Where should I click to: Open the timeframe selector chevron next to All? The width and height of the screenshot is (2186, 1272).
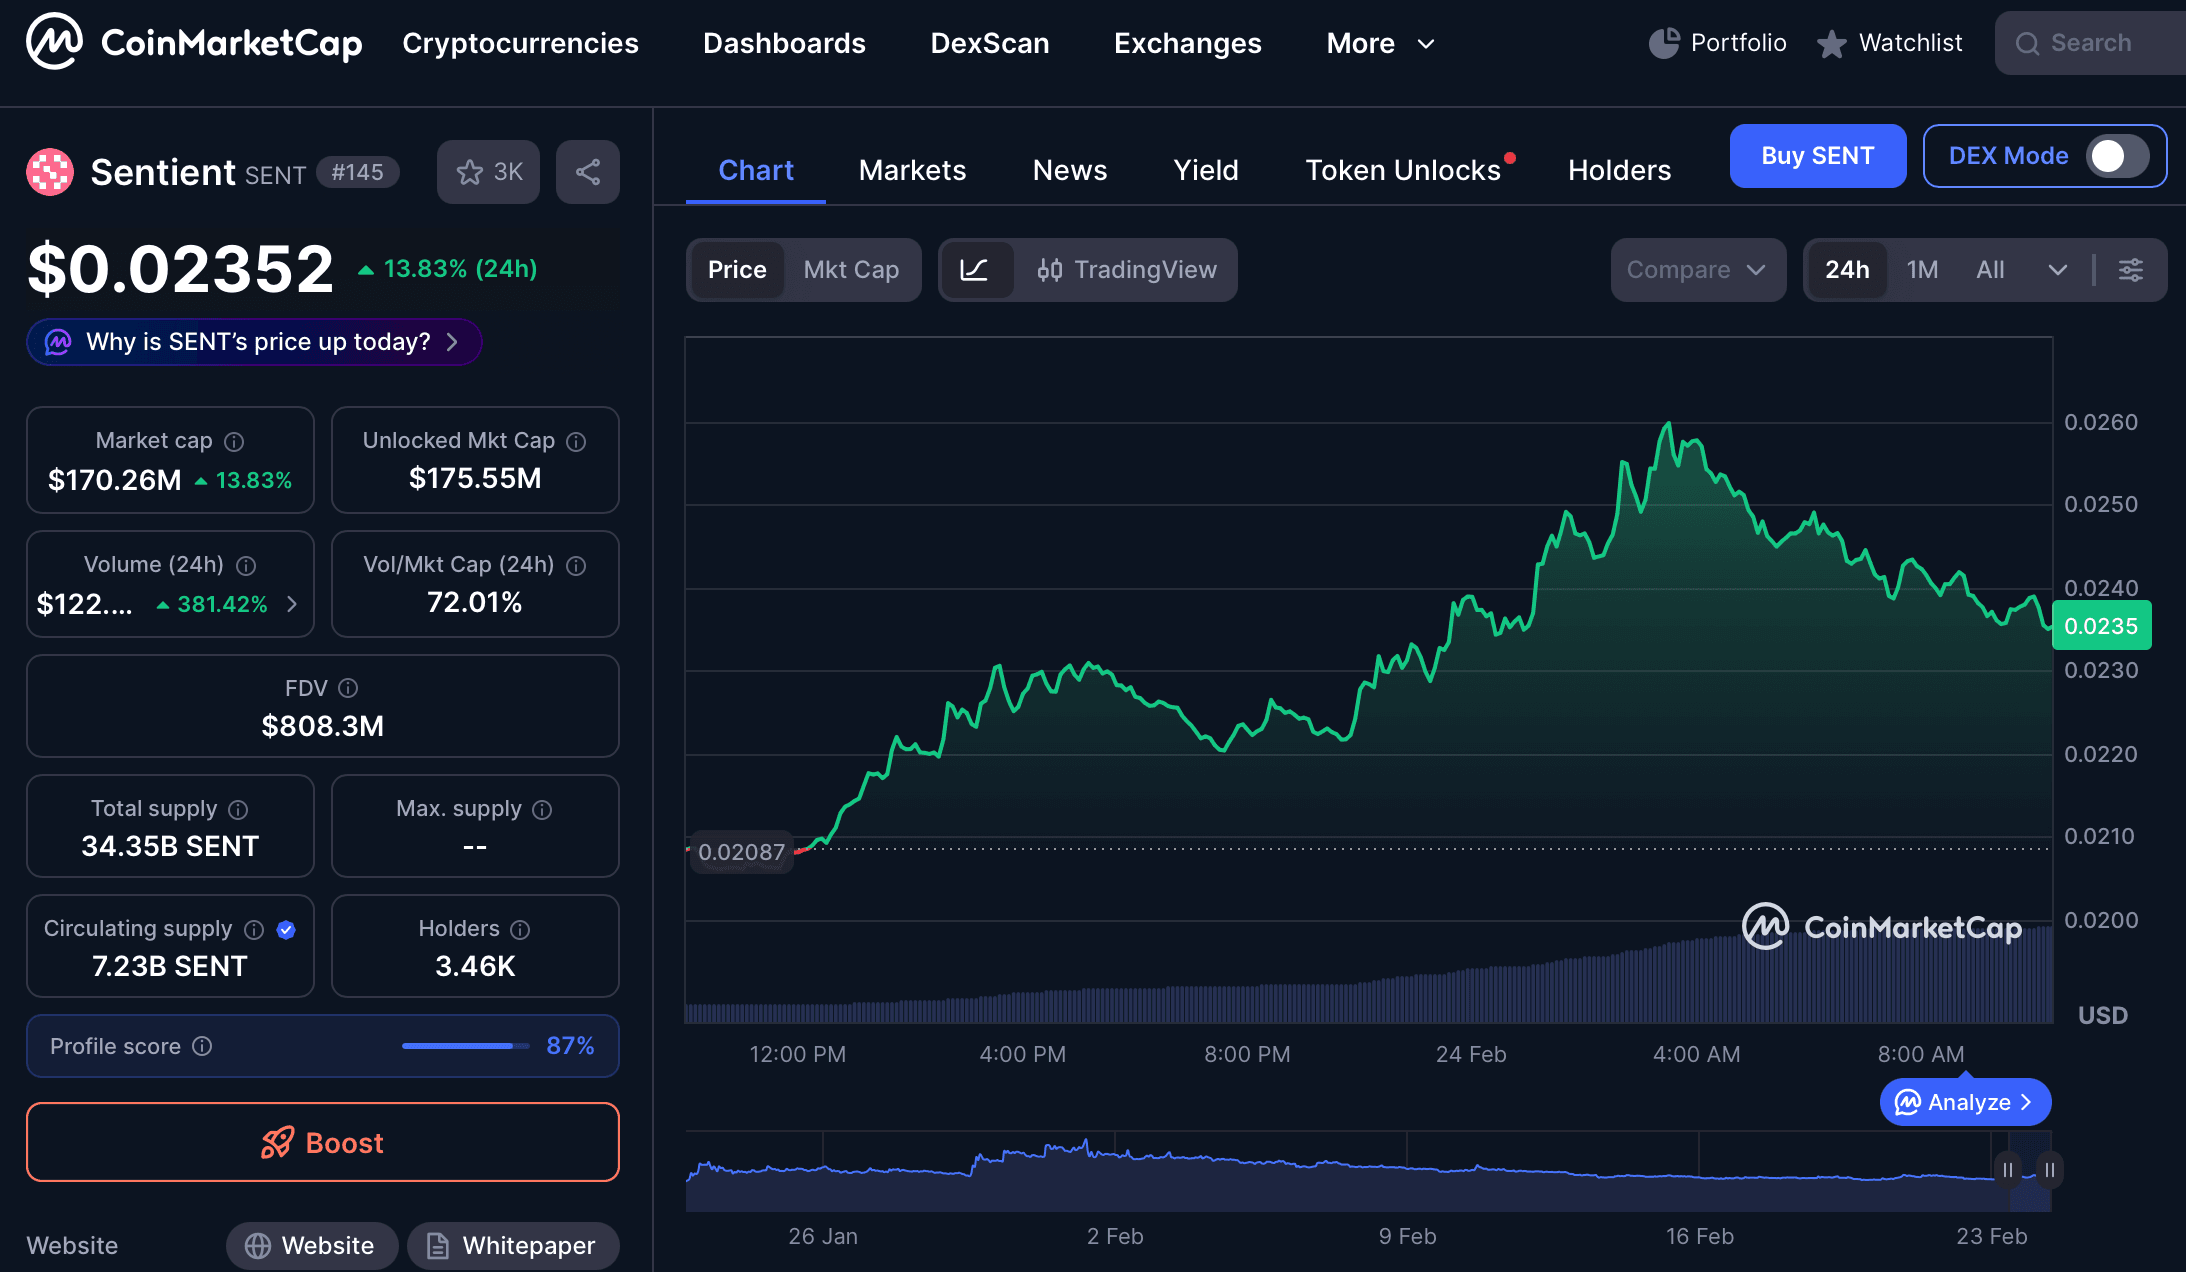pos(2058,270)
